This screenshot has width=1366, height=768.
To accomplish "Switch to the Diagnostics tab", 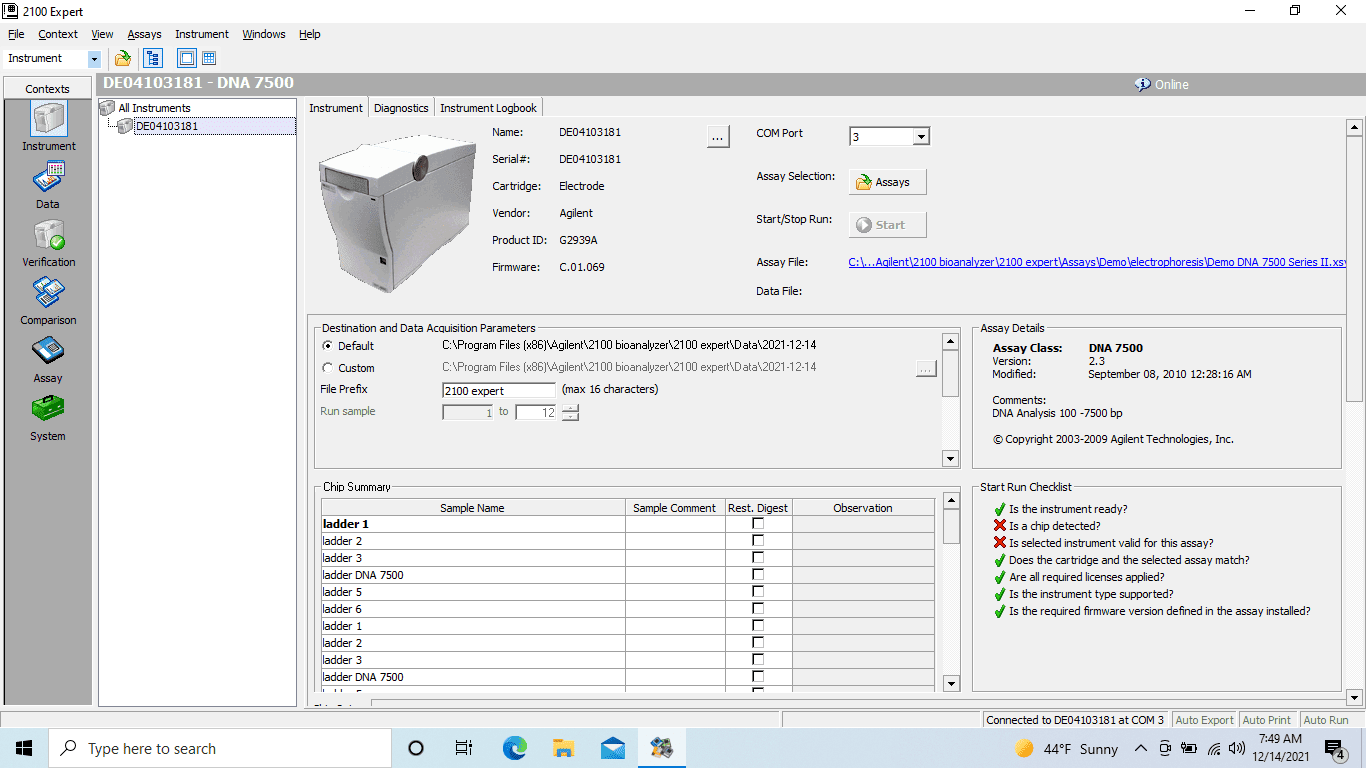I will (x=401, y=108).
